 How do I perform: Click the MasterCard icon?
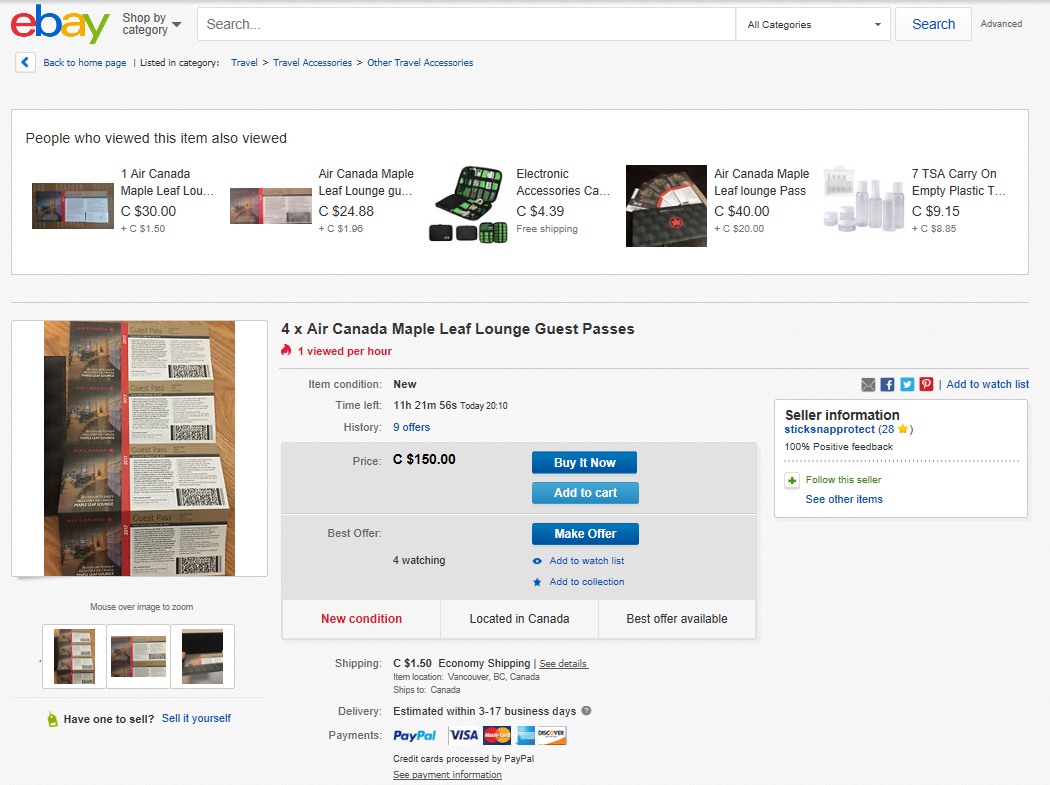coord(497,735)
